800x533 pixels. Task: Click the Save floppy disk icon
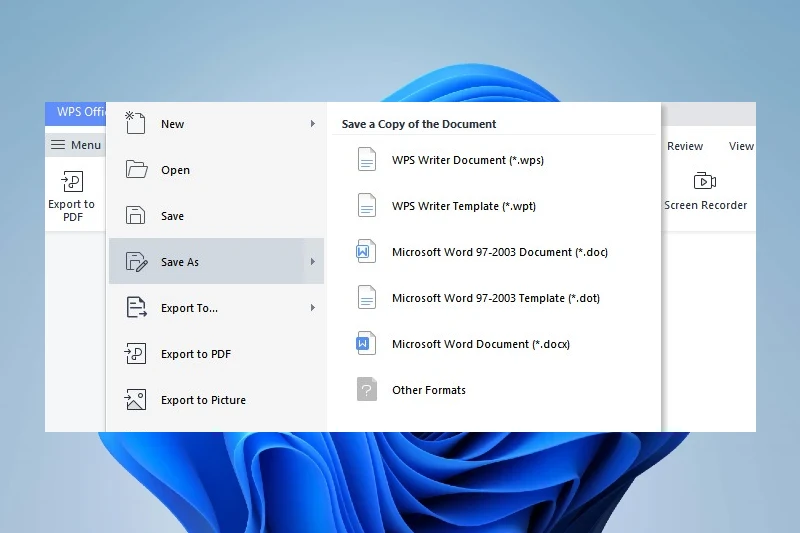(135, 215)
